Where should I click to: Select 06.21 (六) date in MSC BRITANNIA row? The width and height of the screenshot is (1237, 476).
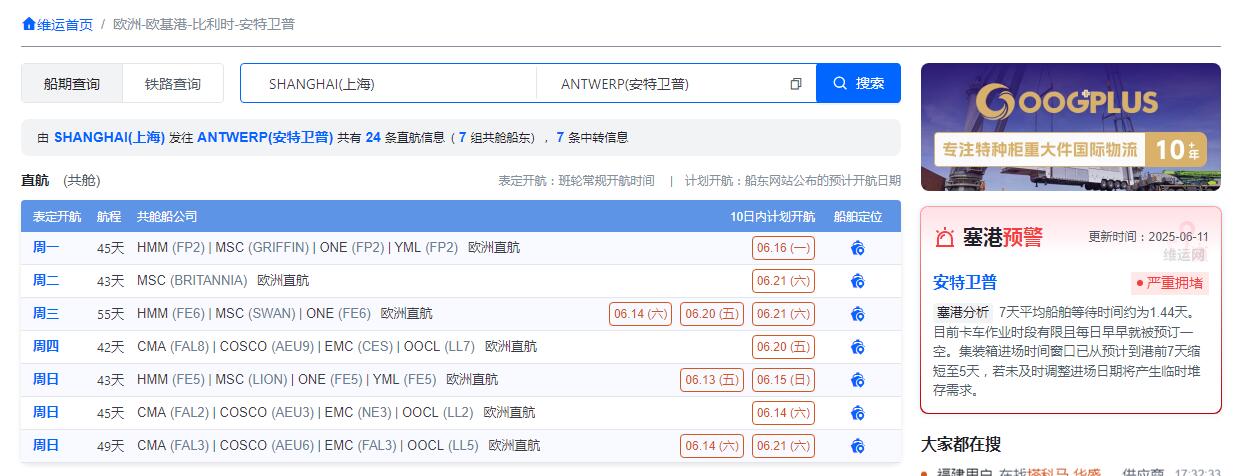point(783,281)
